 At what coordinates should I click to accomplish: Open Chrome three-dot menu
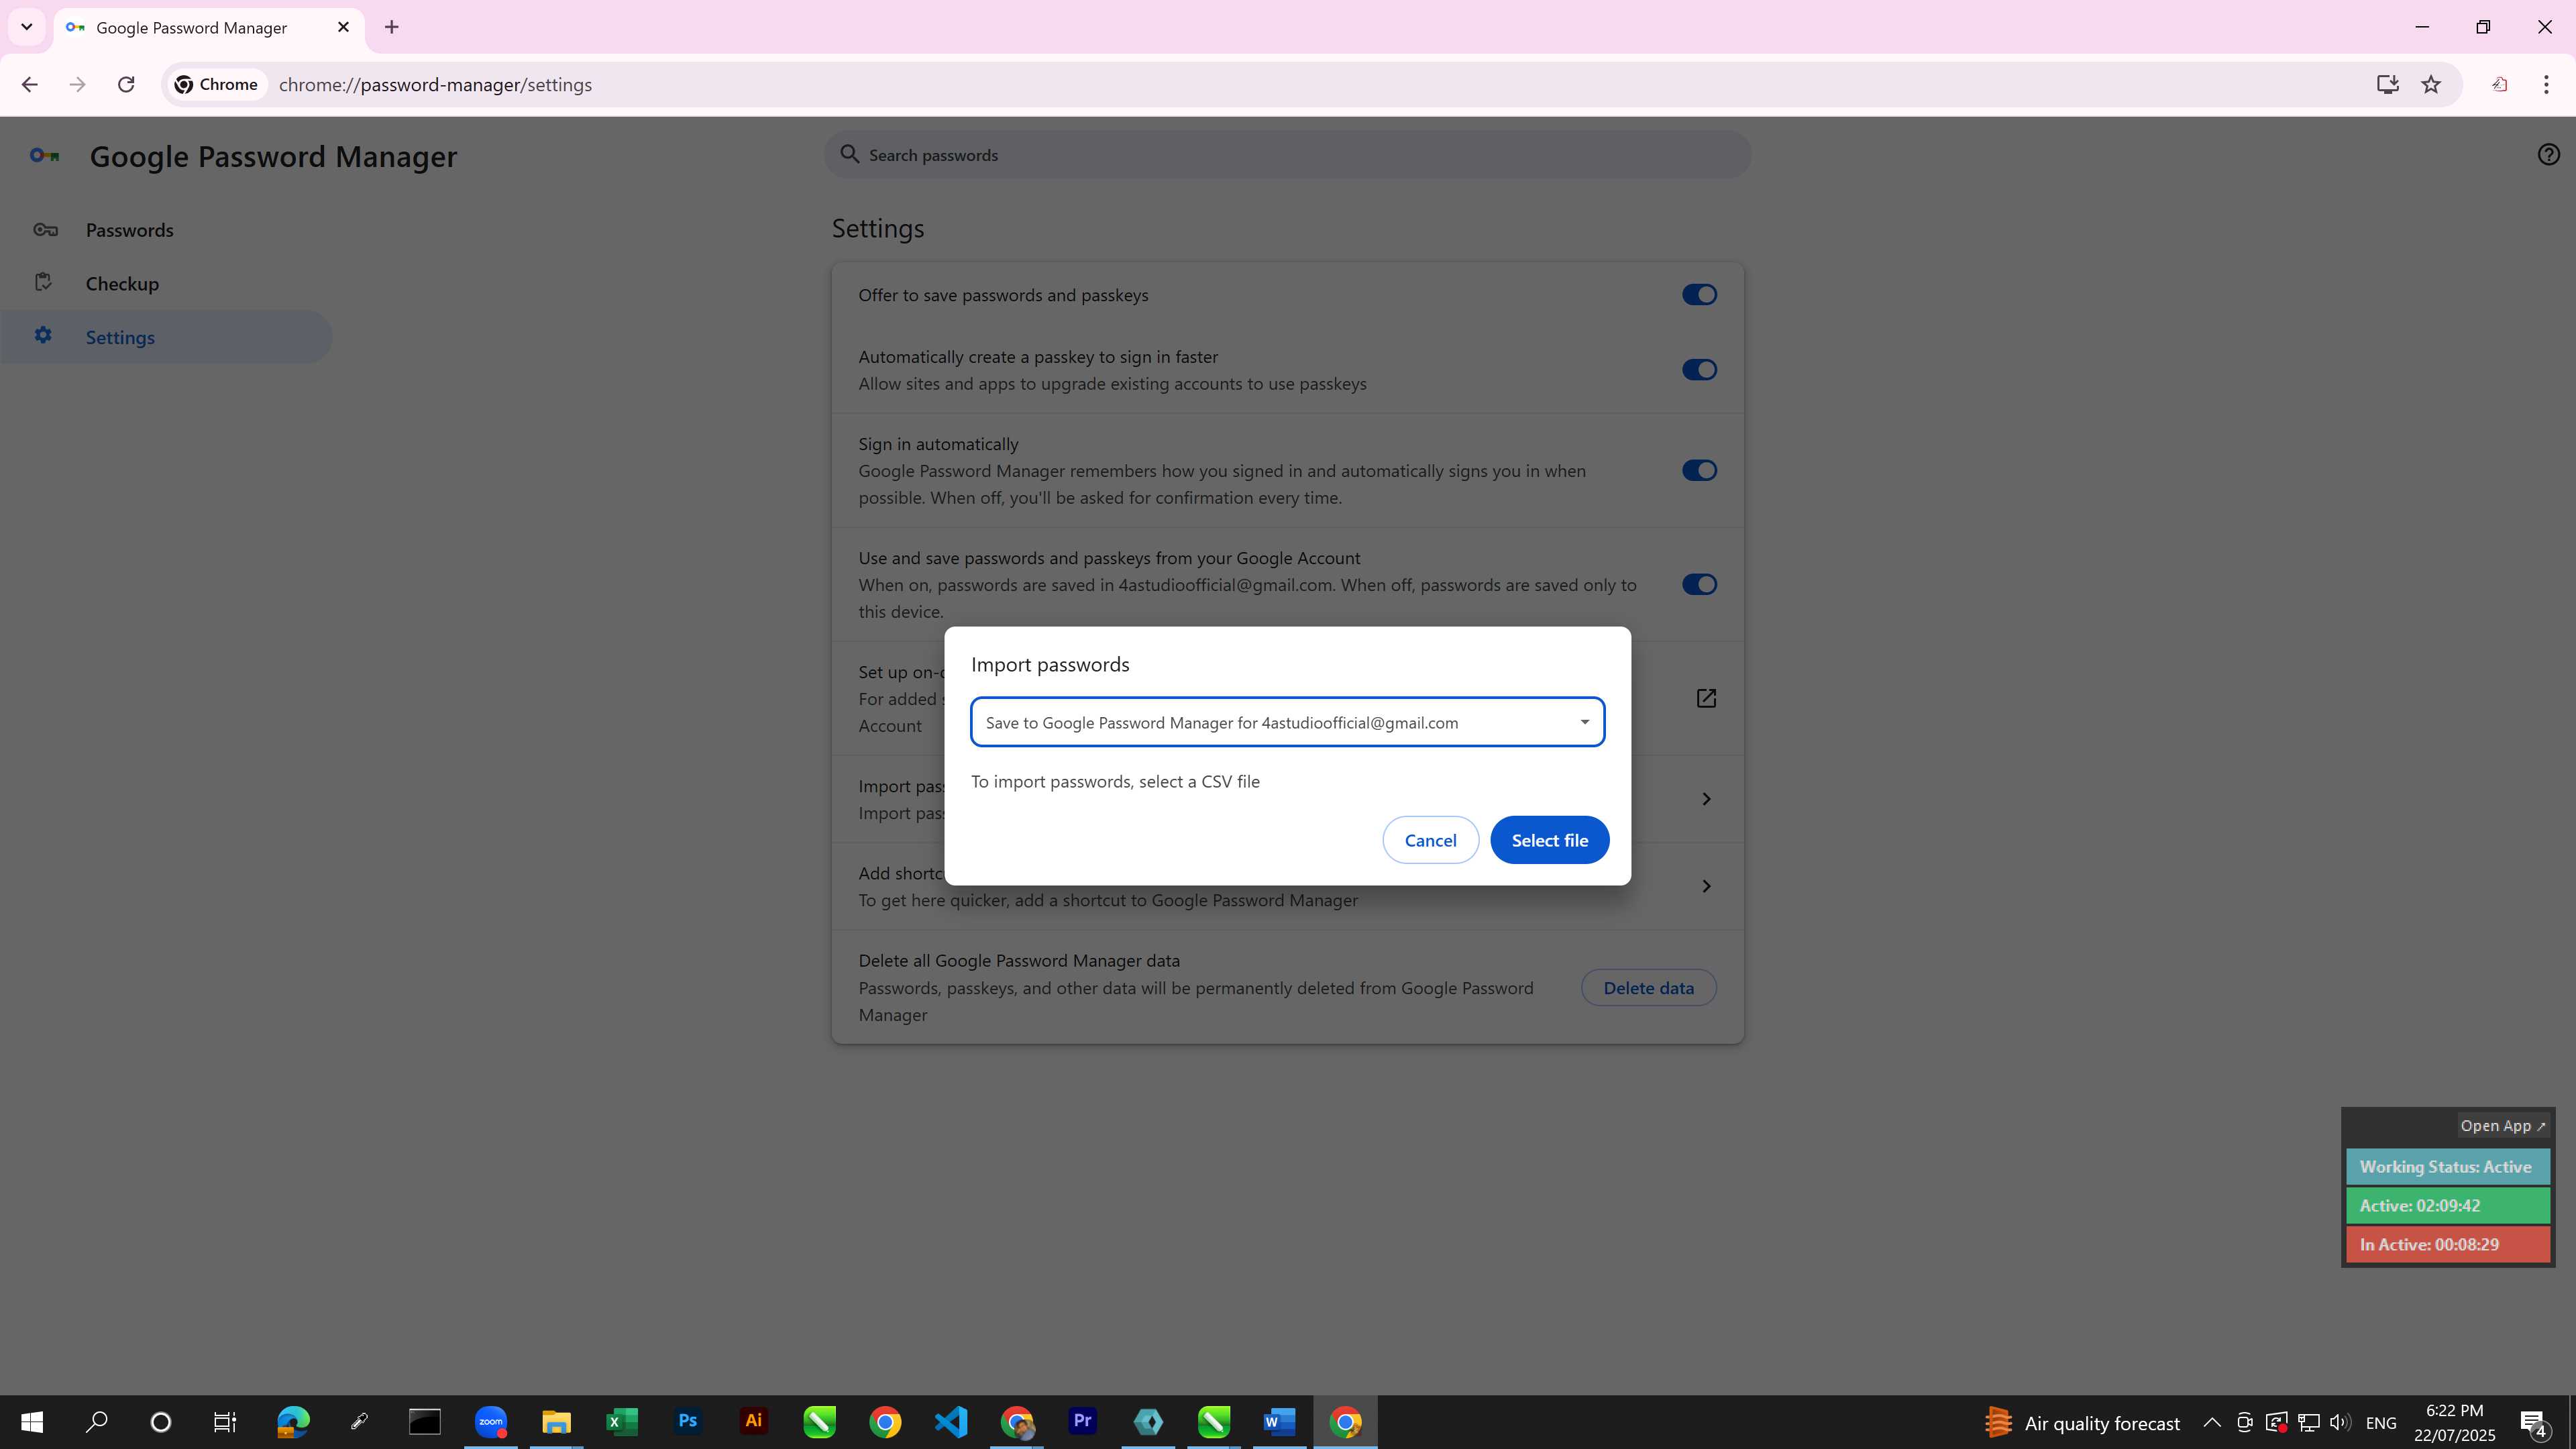(x=2546, y=85)
